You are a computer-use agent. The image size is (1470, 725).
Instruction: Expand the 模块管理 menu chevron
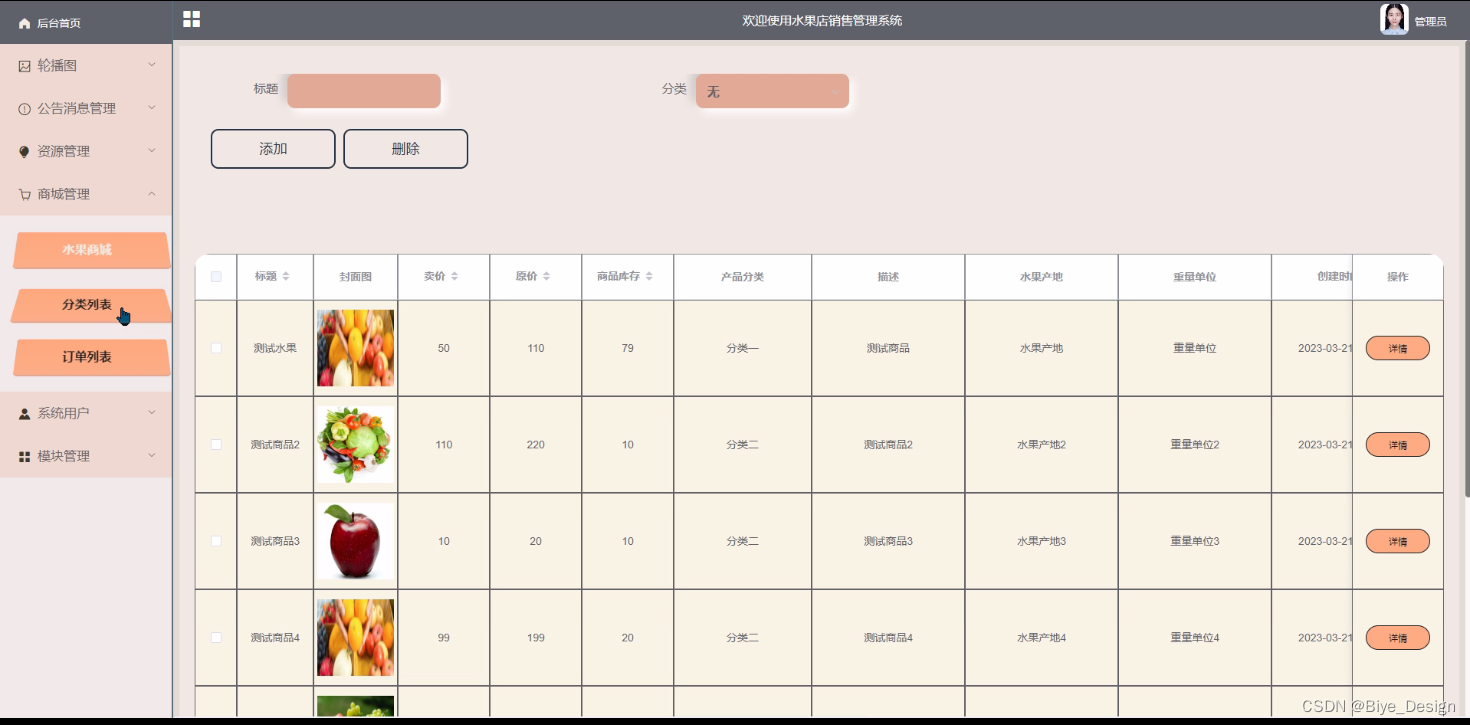pyautogui.click(x=152, y=455)
